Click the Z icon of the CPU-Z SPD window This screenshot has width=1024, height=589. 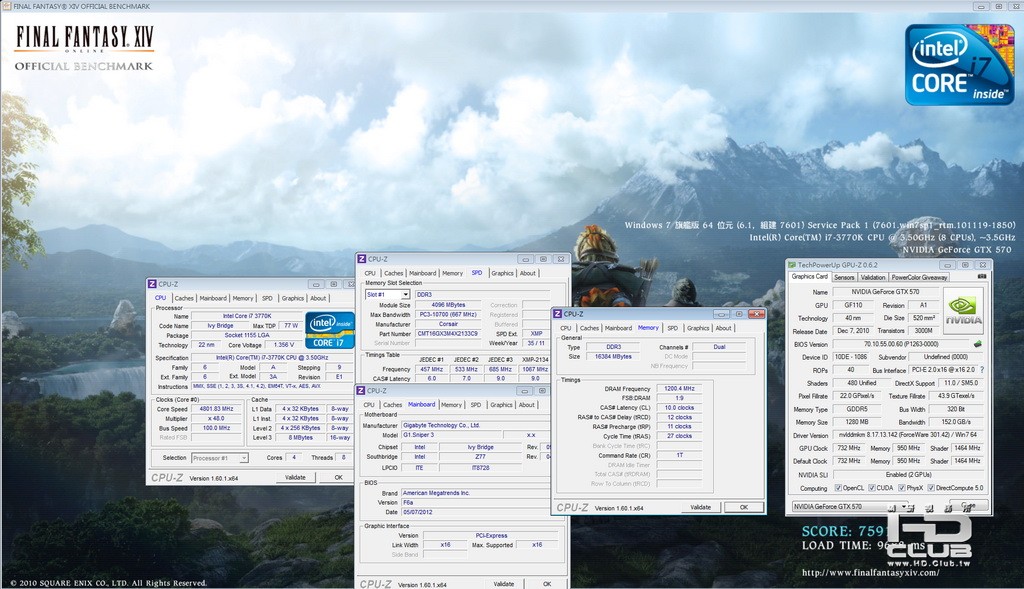361,259
